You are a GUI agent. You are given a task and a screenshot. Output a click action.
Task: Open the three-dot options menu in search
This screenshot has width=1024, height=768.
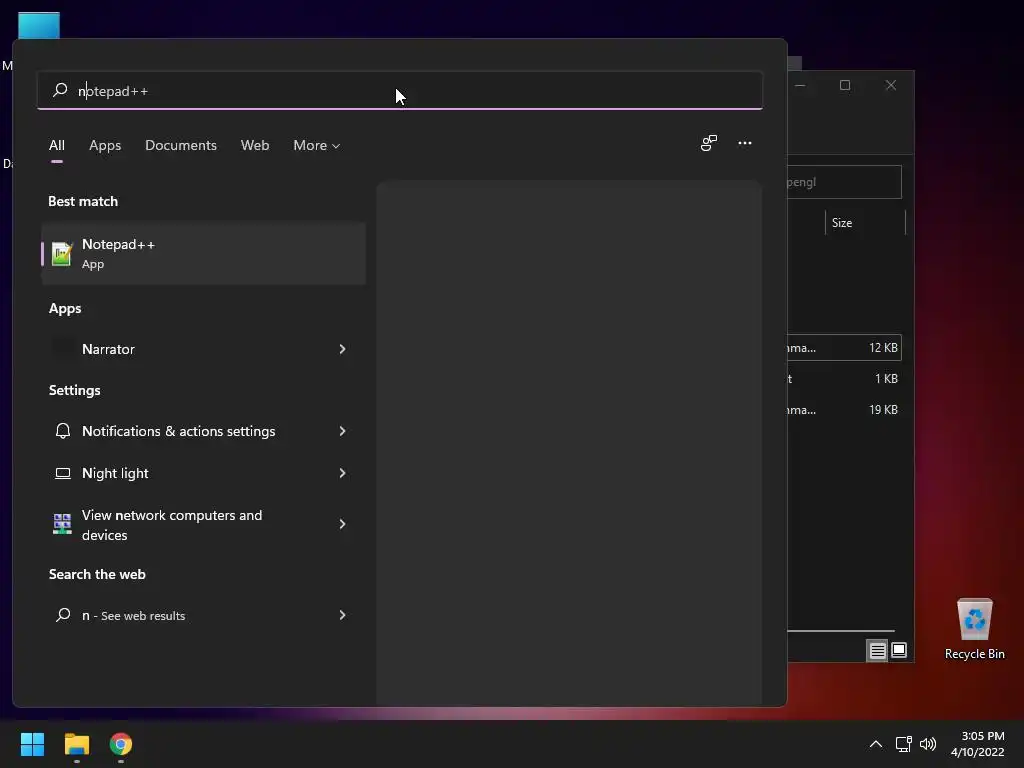(x=744, y=143)
